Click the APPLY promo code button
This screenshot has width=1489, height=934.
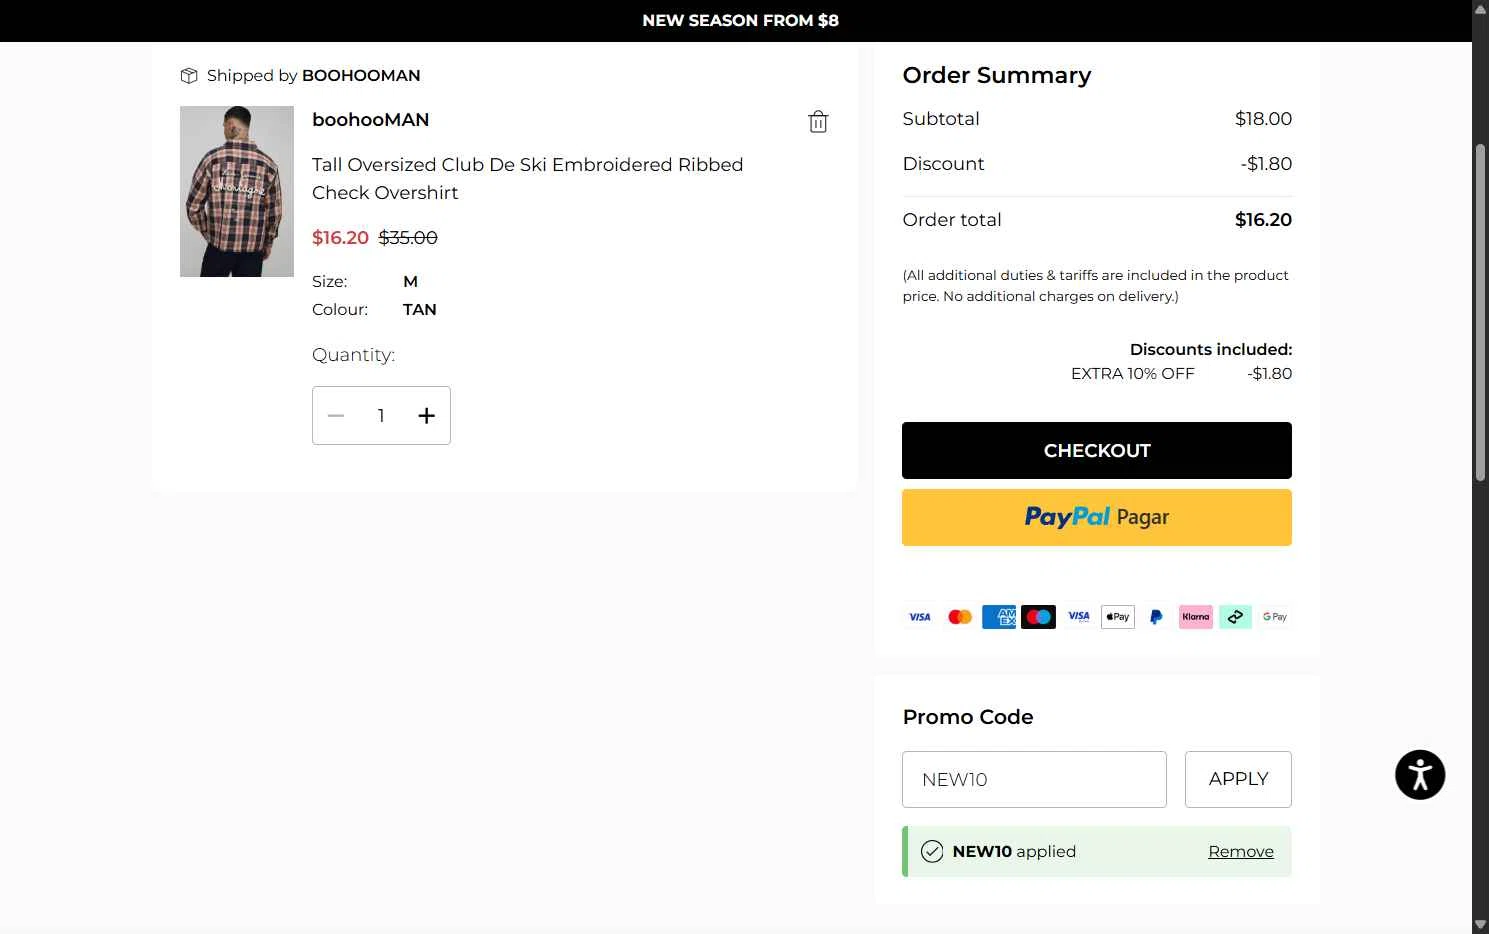click(1237, 779)
